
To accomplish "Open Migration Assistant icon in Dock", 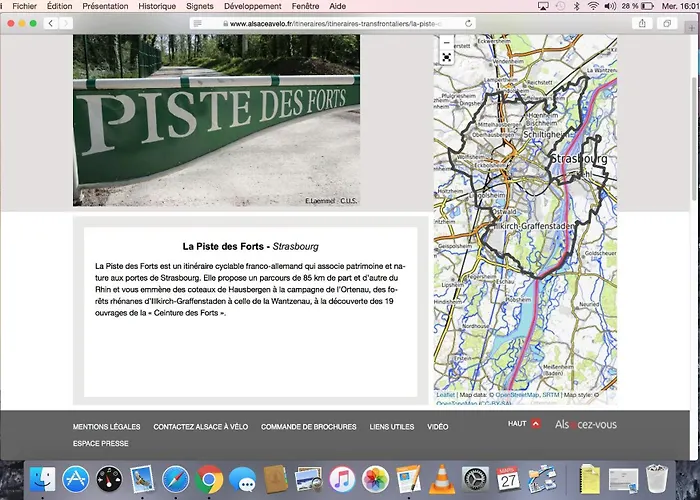I will tap(542, 479).
